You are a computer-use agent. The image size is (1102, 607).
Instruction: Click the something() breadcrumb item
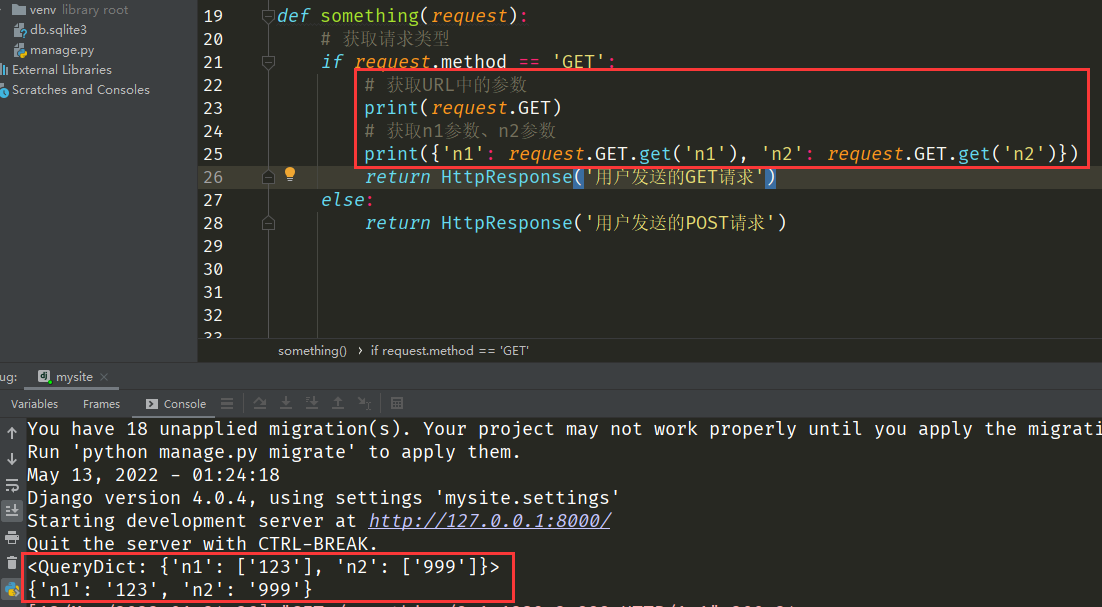pos(312,351)
